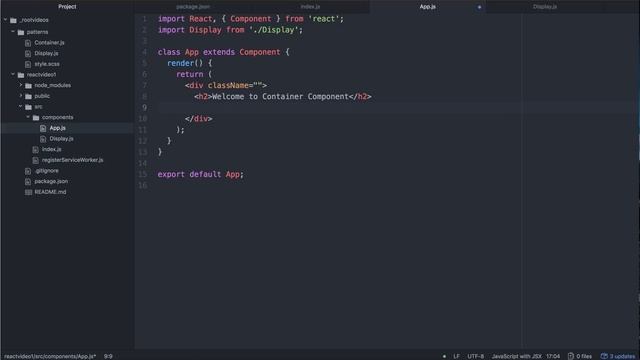Open package.json in the project tree
The width and height of the screenshot is (640, 360).
(51, 181)
